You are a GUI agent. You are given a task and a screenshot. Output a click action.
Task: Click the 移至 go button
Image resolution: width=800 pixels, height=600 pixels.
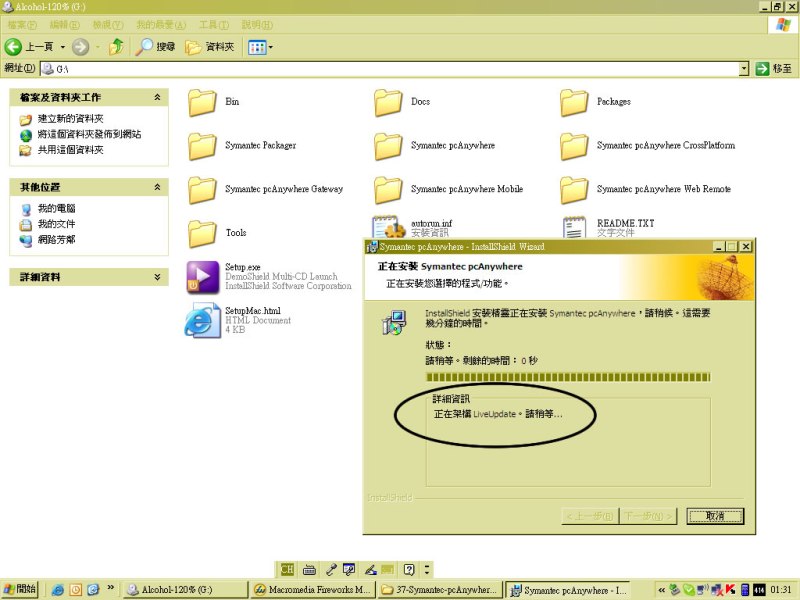[x=774, y=68]
